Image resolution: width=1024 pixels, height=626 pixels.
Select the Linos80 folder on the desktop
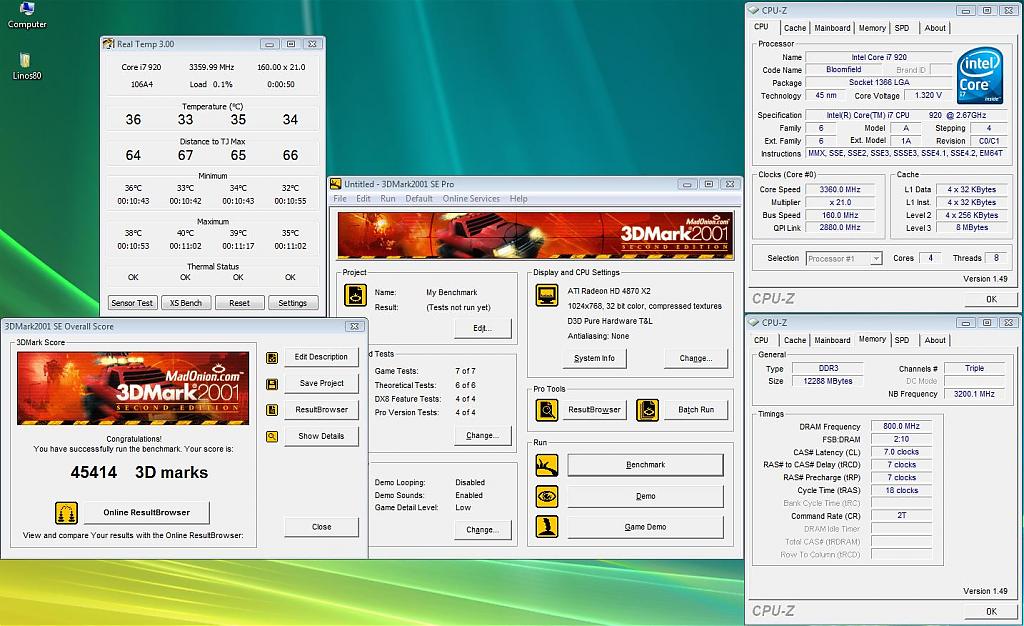point(26,66)
